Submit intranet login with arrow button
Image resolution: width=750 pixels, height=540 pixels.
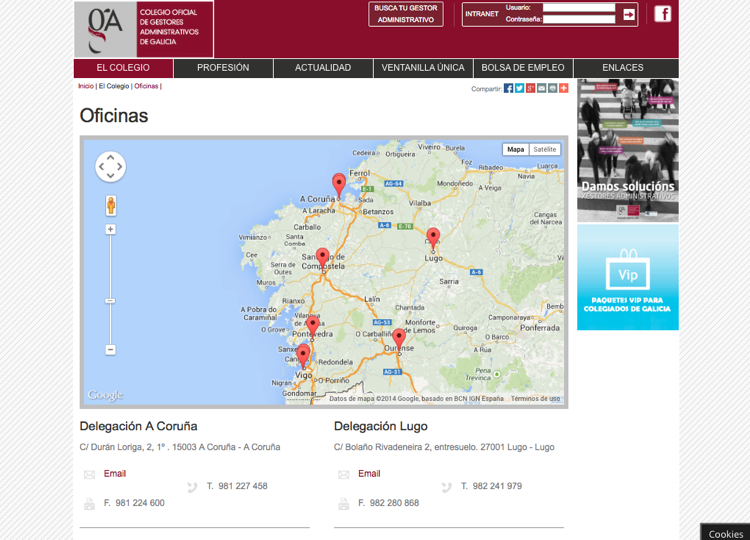[x=629, y=14]
